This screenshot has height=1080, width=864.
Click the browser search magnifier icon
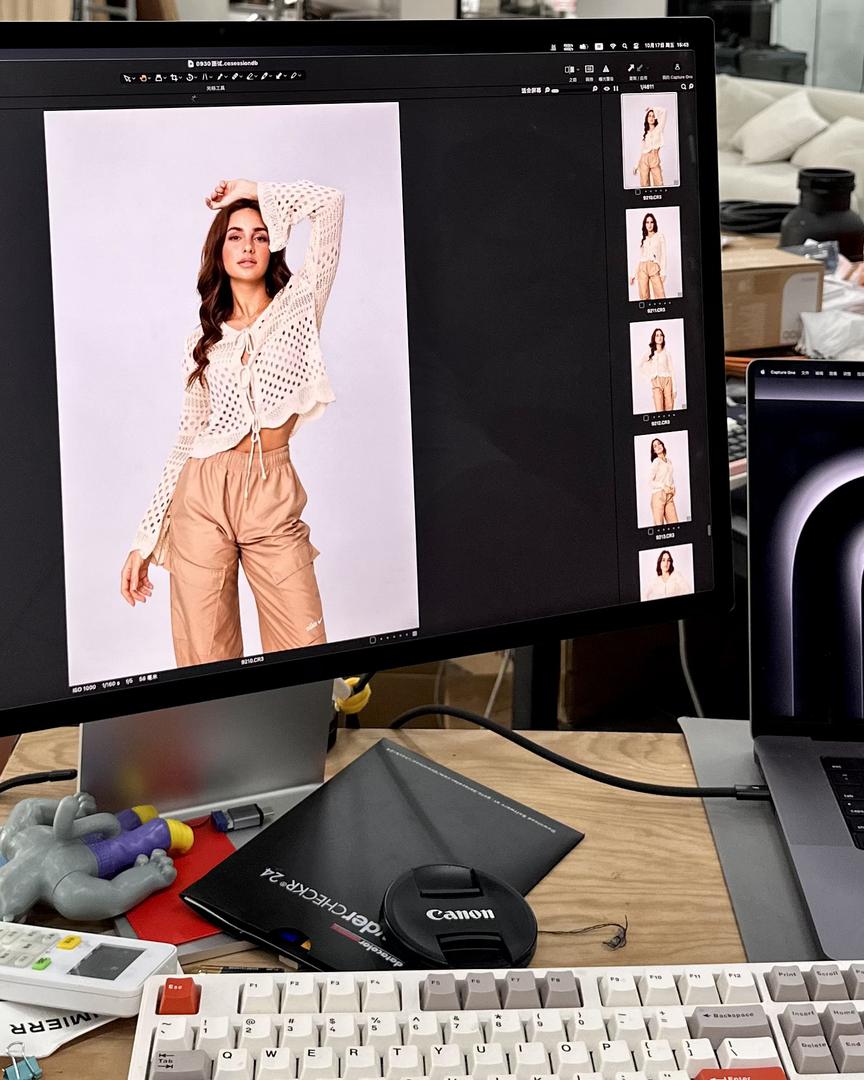683,87
